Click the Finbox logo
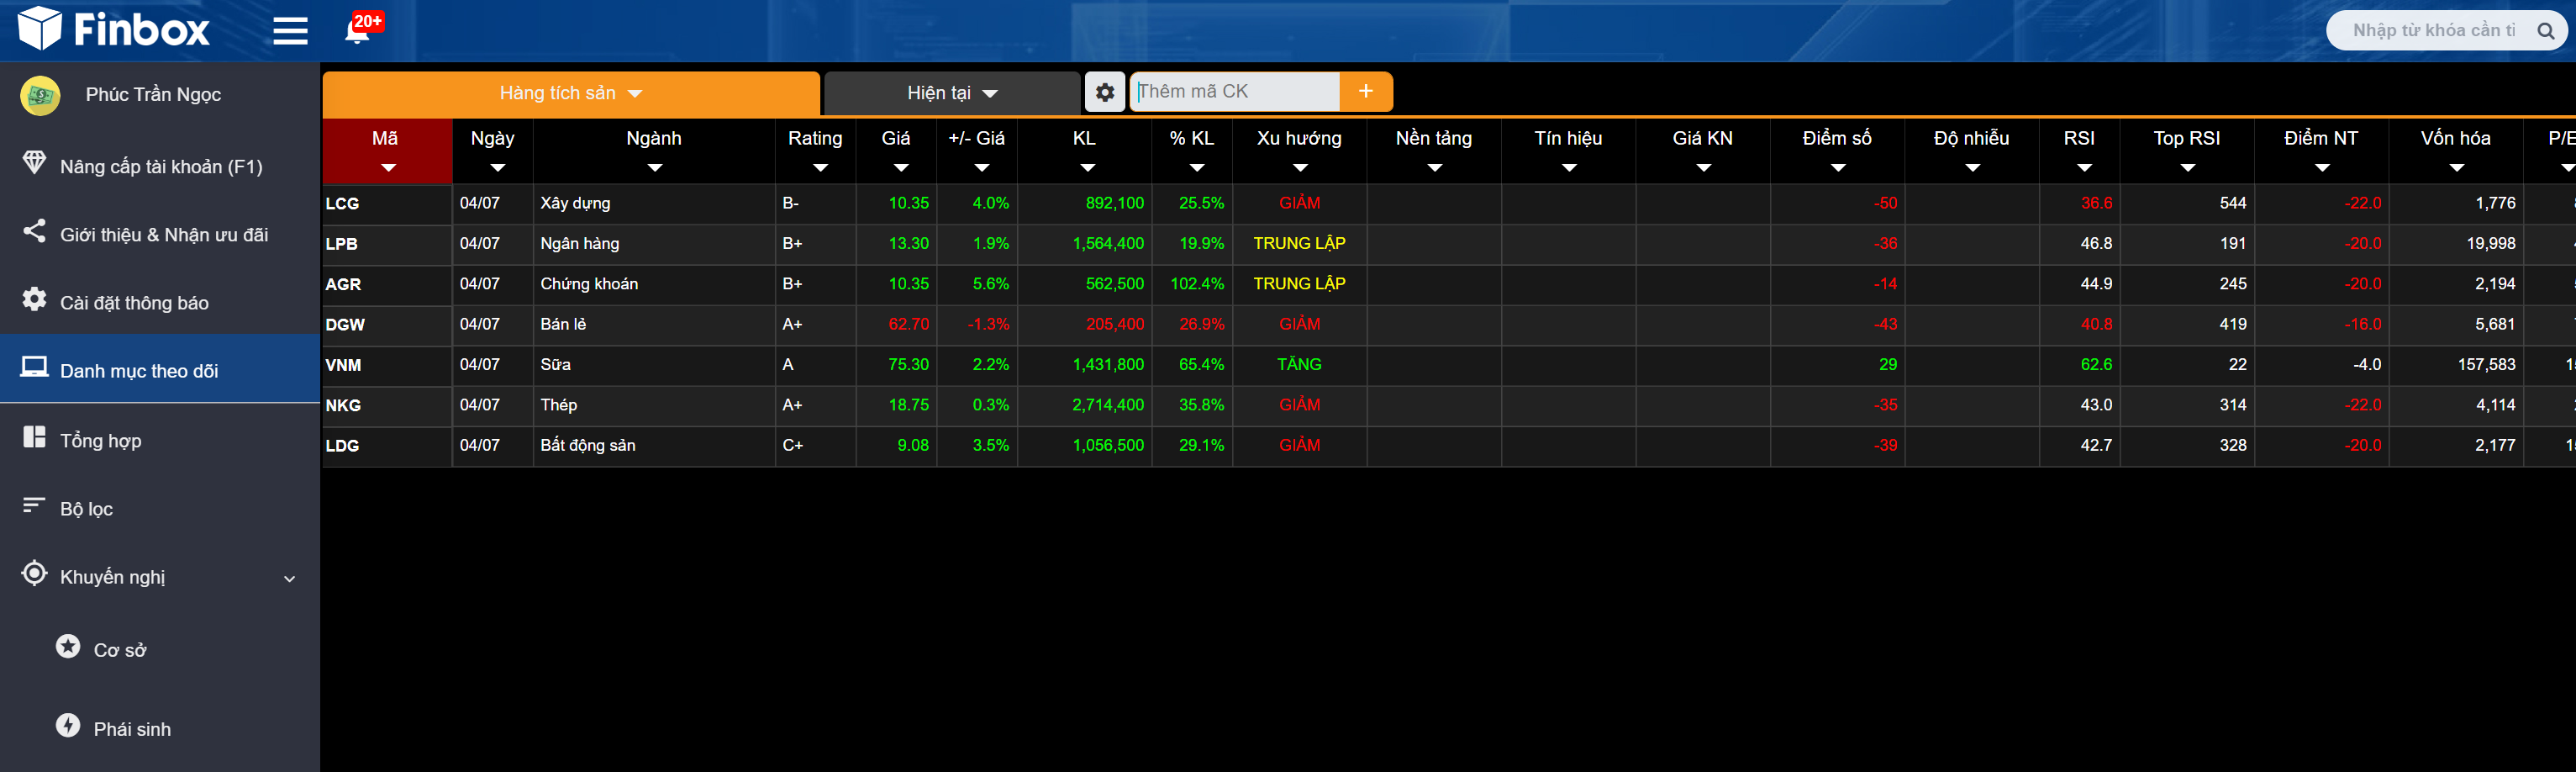Viewport: 2576px width, 772px height. coord(114,29)
